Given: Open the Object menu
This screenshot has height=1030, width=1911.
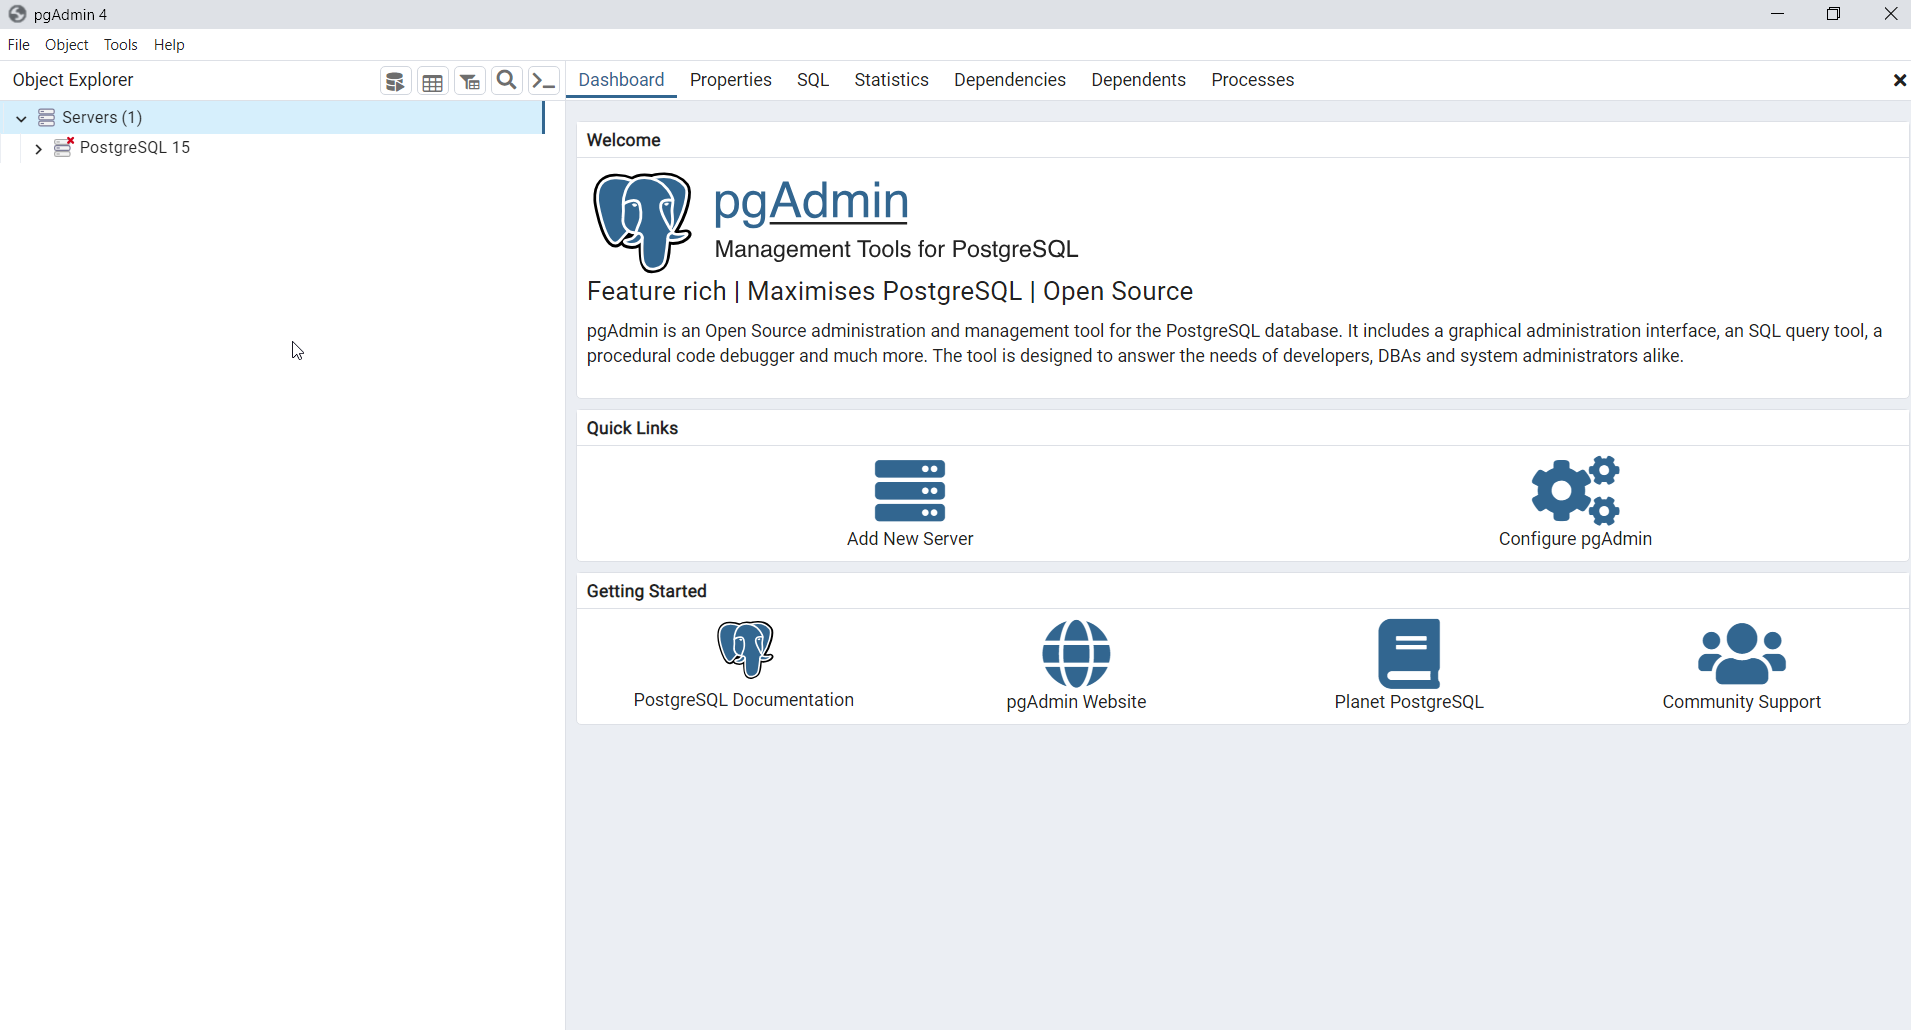Looking at the screenshot, I should [x=67, y=45].
